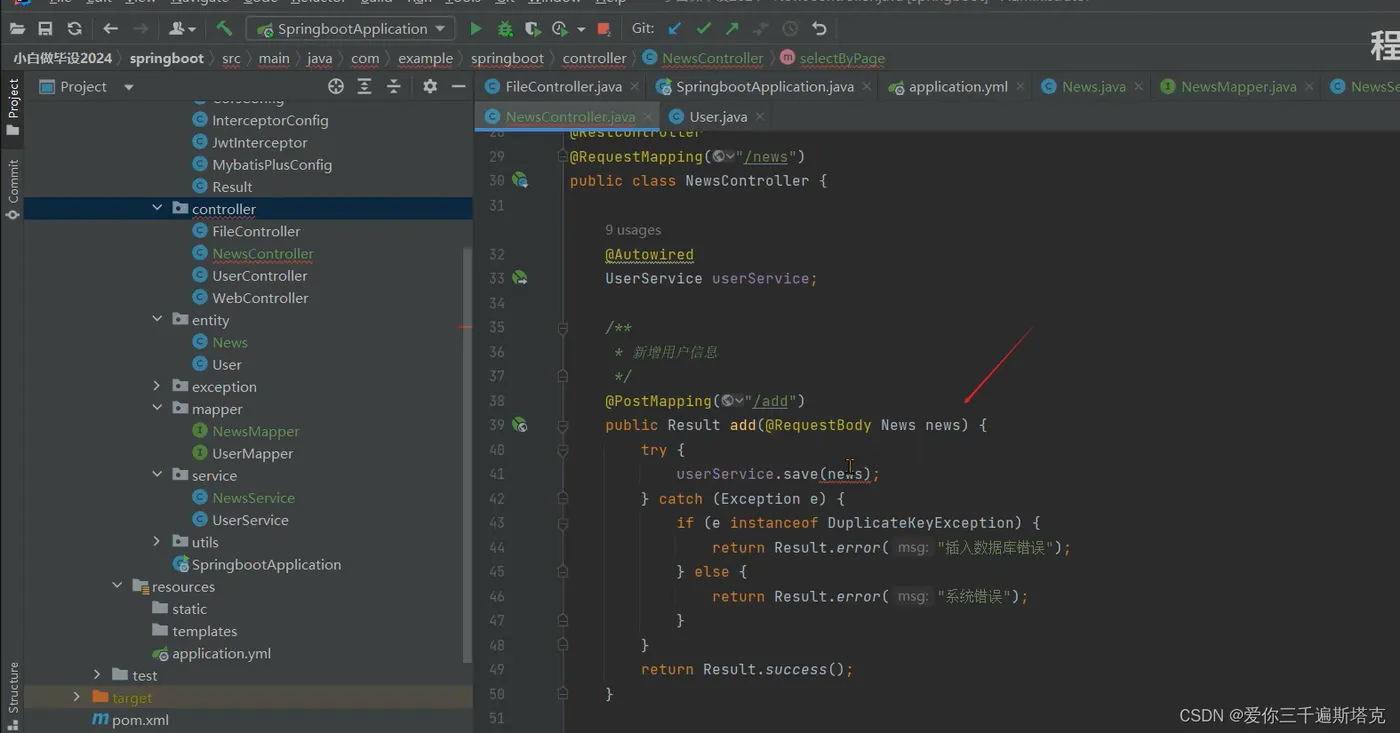Close the FileController.java tab
The height and width of the screenshot is (733, 1400).
point(635,87)
